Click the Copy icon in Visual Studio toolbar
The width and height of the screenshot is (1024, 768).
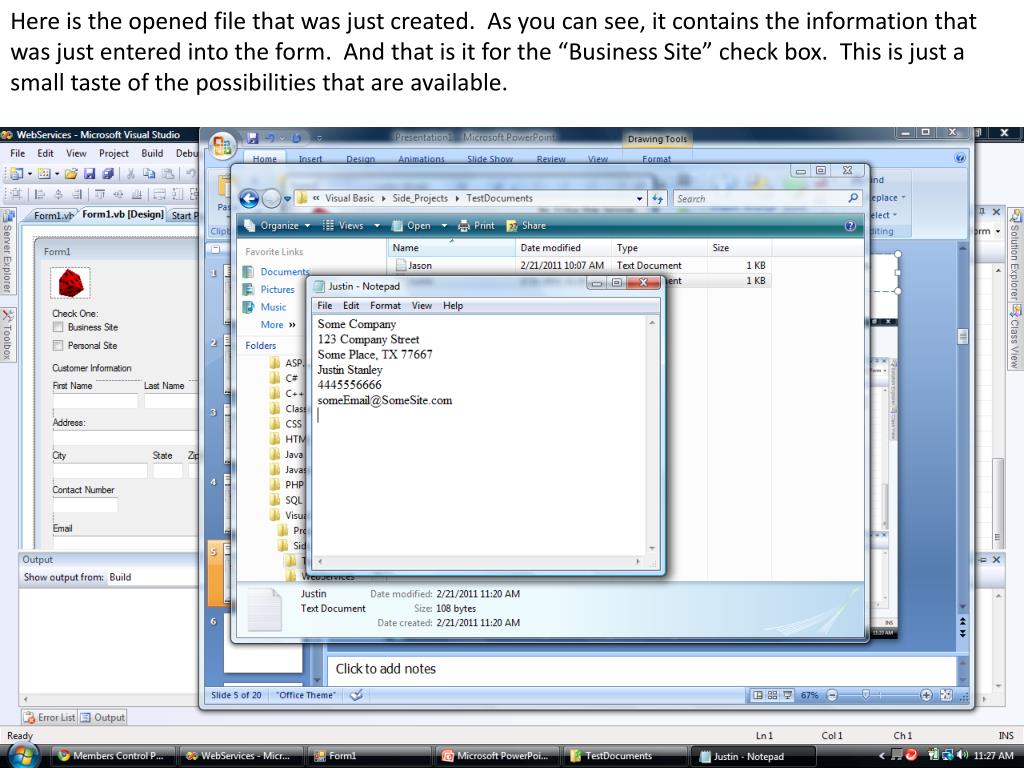pyautogui.click(x=149, y=174)
